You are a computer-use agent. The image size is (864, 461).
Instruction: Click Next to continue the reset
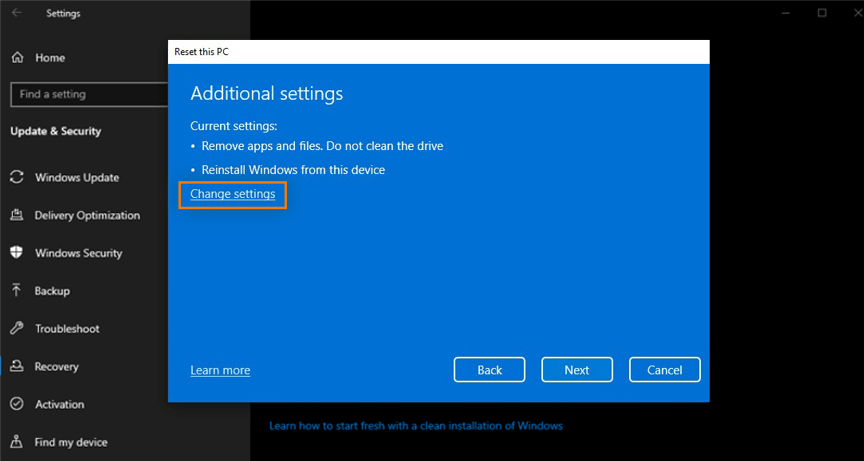[x=577, y=370]
